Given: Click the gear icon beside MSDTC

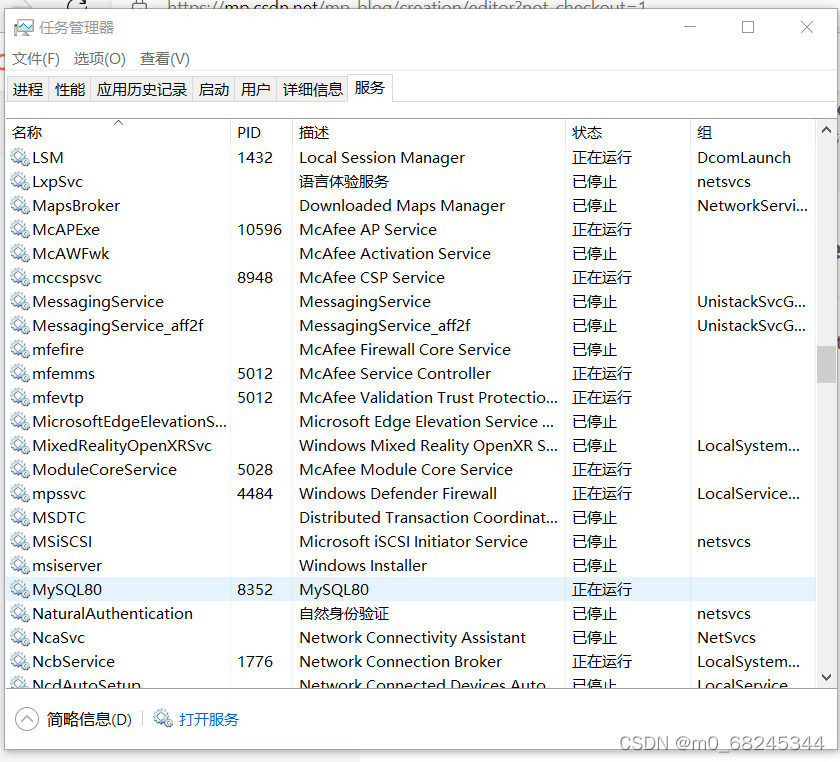Looking at the screenshot, I should [x=20, y=518].
